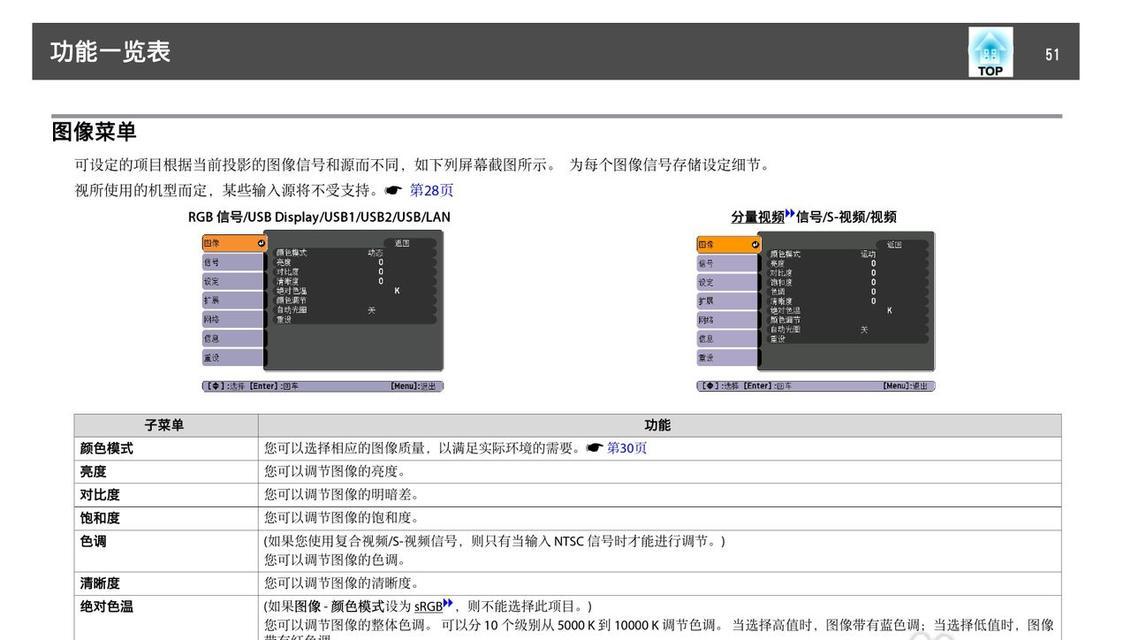Click the RGB menu bottom key guide bar
The width and height of the screenshot is (1131, 640).
pyautogui.click(x=322, y=386)
